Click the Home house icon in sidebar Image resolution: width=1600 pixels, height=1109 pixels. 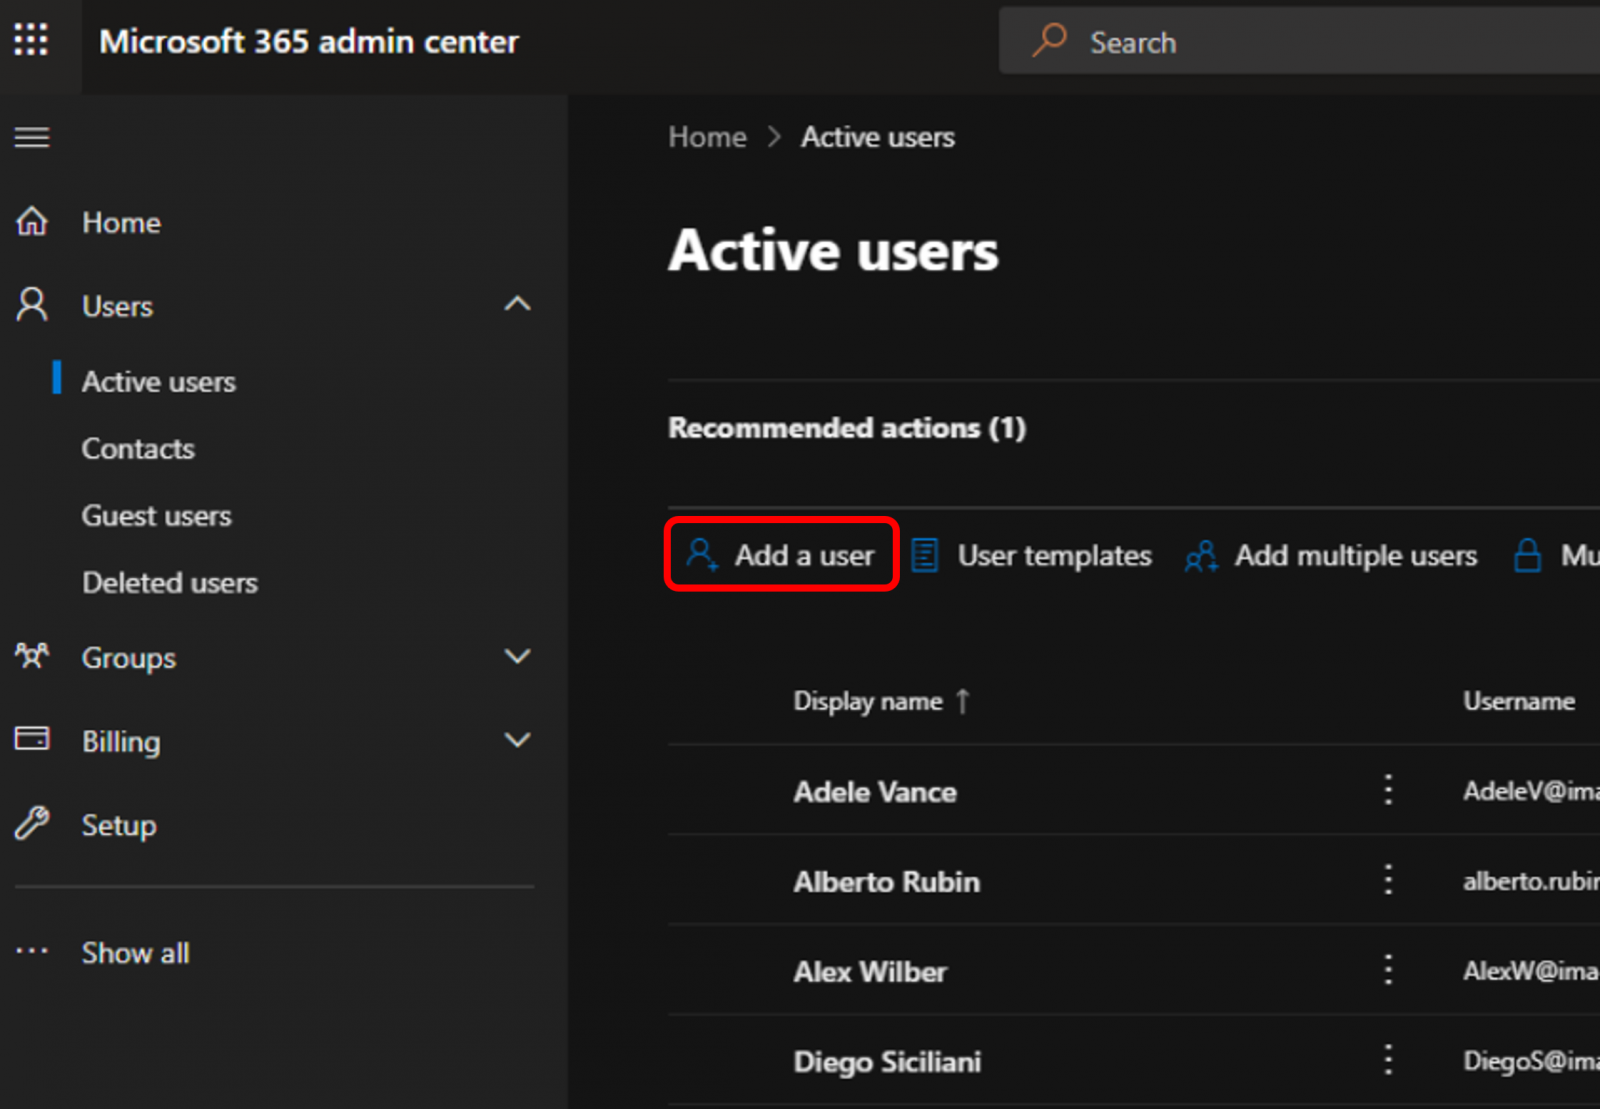coord(32,222)
